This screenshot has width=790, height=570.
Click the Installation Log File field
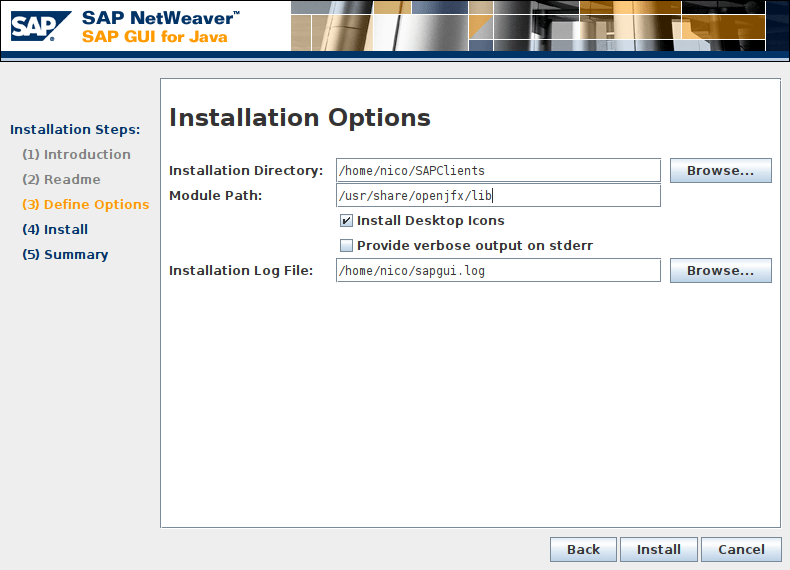[498, 271]
